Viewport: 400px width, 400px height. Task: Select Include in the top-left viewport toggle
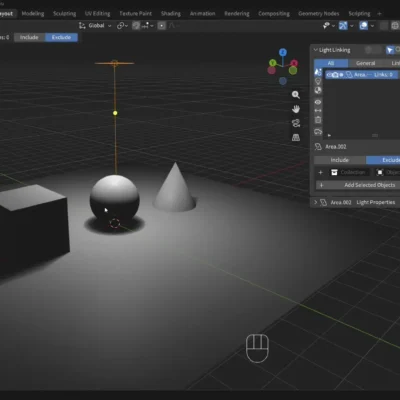tap(29, 37)
